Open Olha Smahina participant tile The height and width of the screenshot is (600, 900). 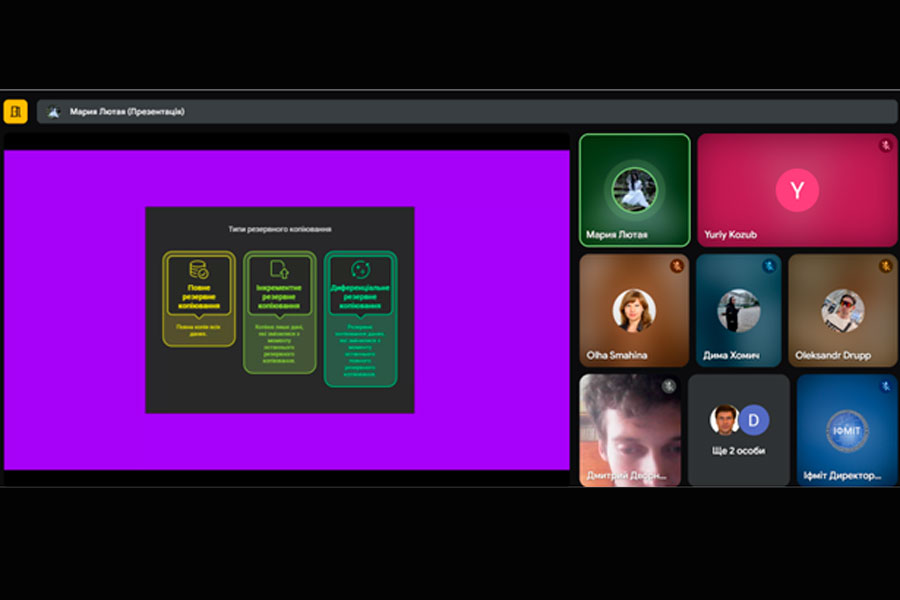click(634, 310)
